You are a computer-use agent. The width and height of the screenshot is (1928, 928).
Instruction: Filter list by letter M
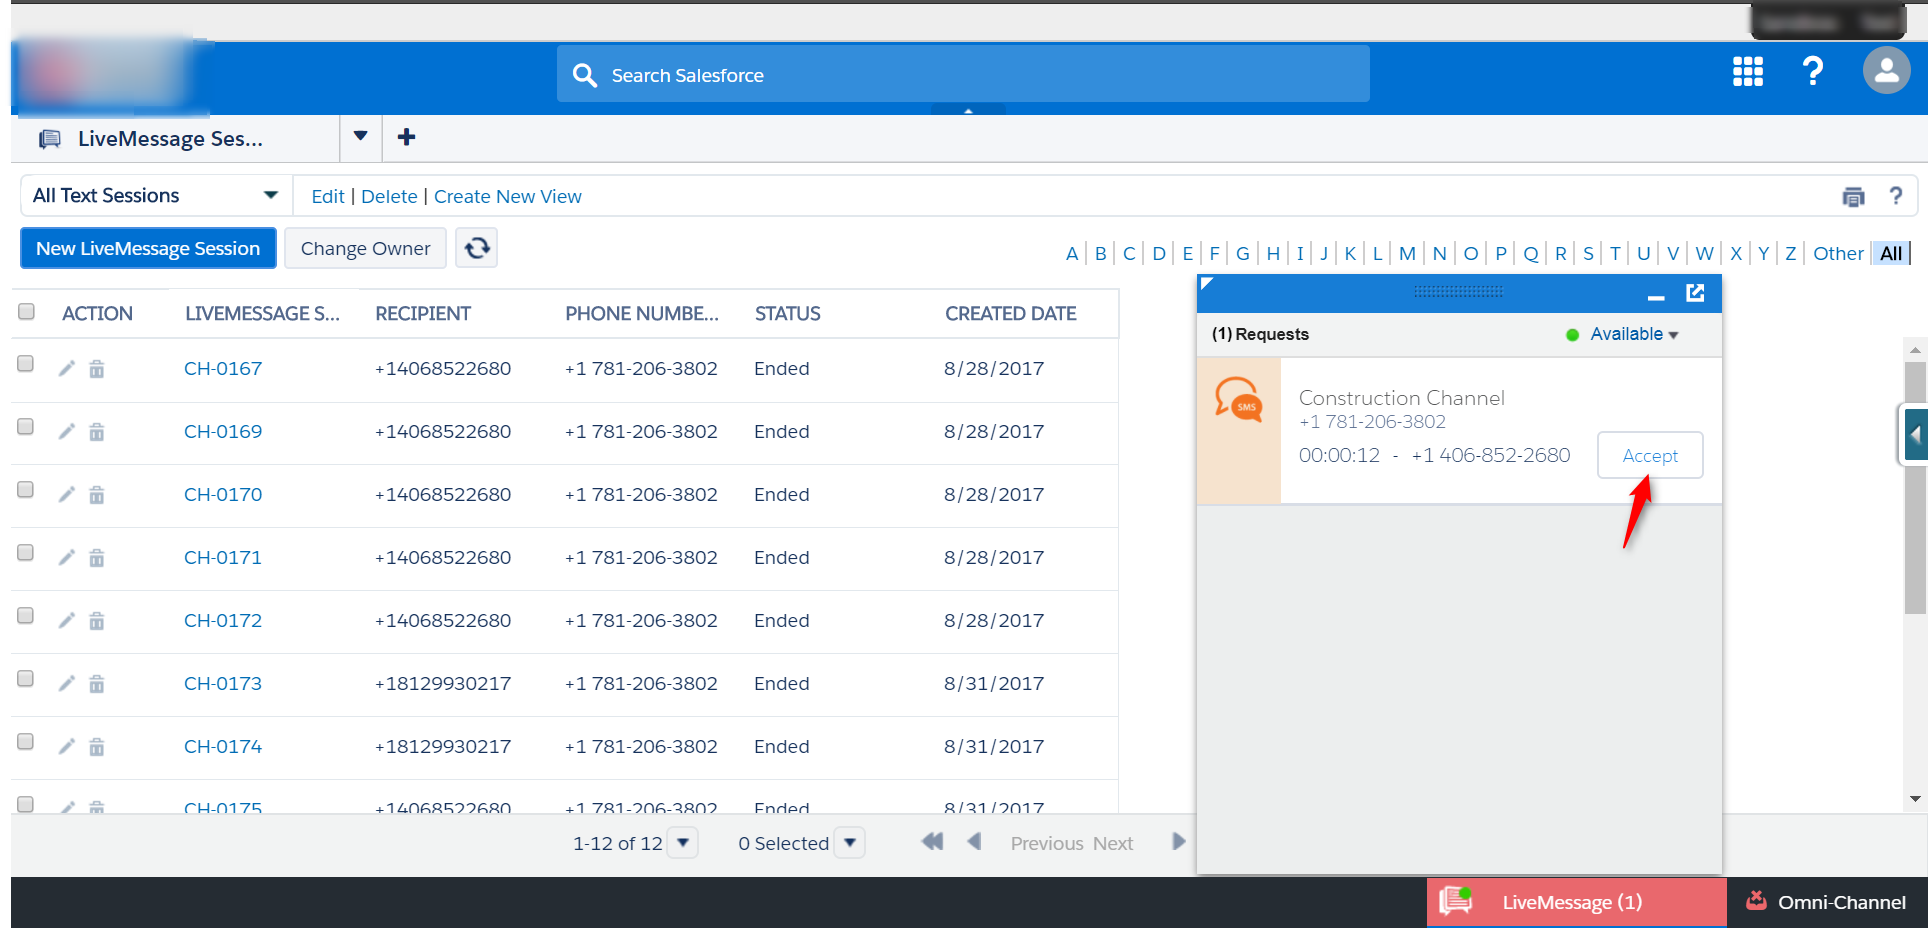pos(1407,254)
